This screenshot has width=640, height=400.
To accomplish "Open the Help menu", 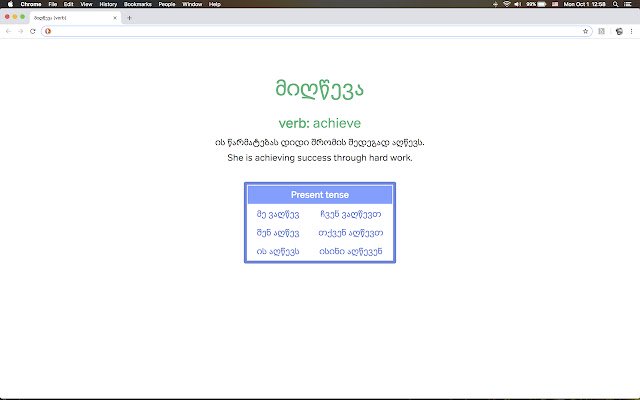I will [x=215, y=4].
